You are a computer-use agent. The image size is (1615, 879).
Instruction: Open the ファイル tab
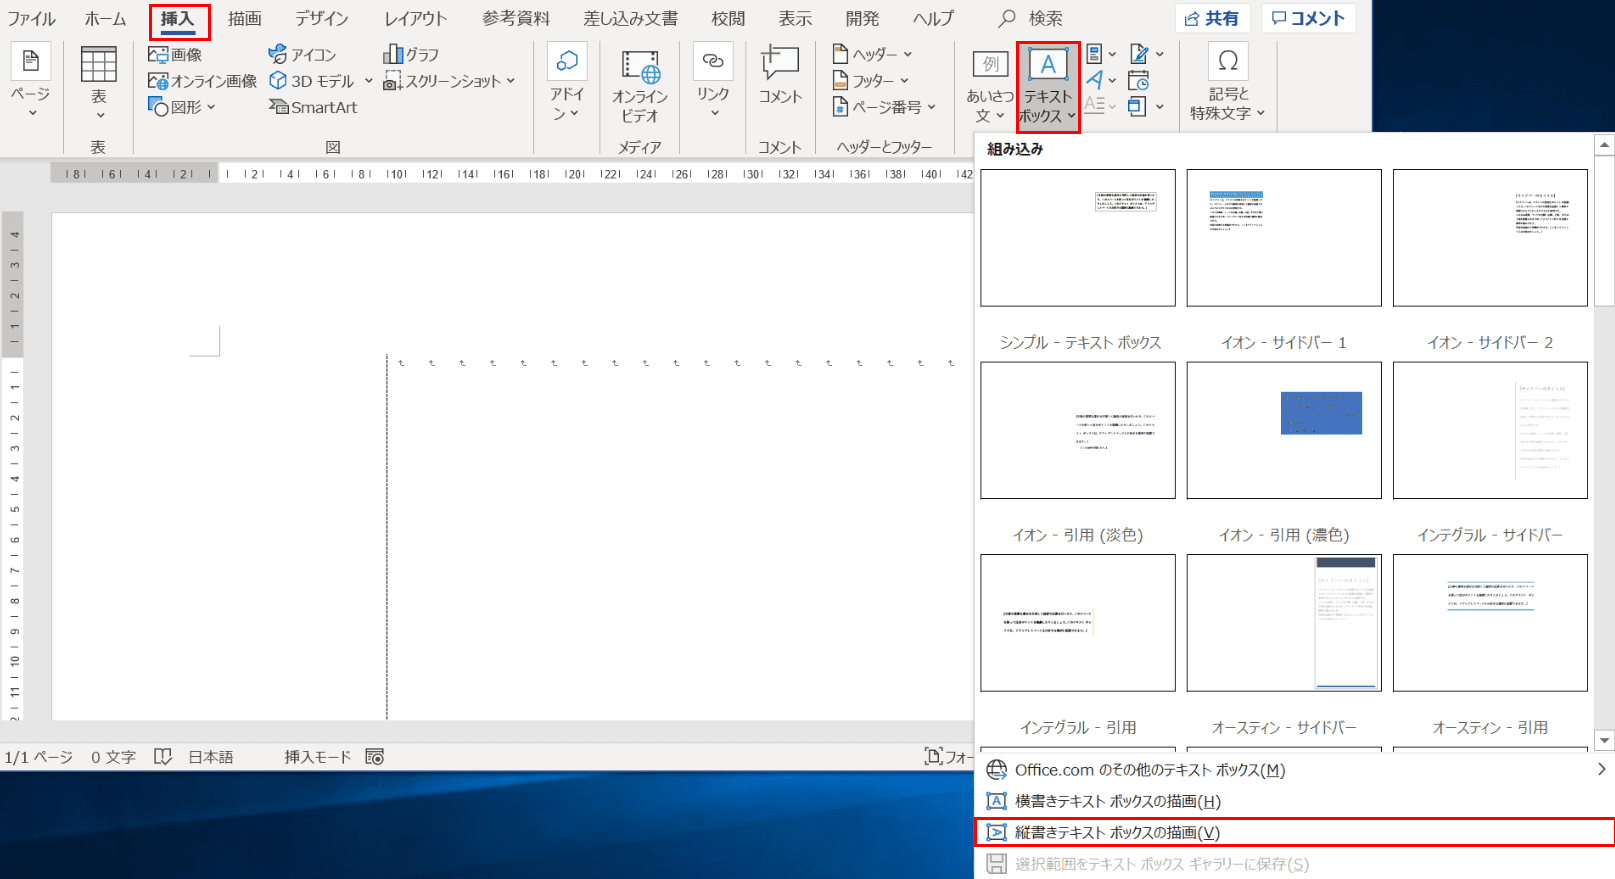pos(32,19)
